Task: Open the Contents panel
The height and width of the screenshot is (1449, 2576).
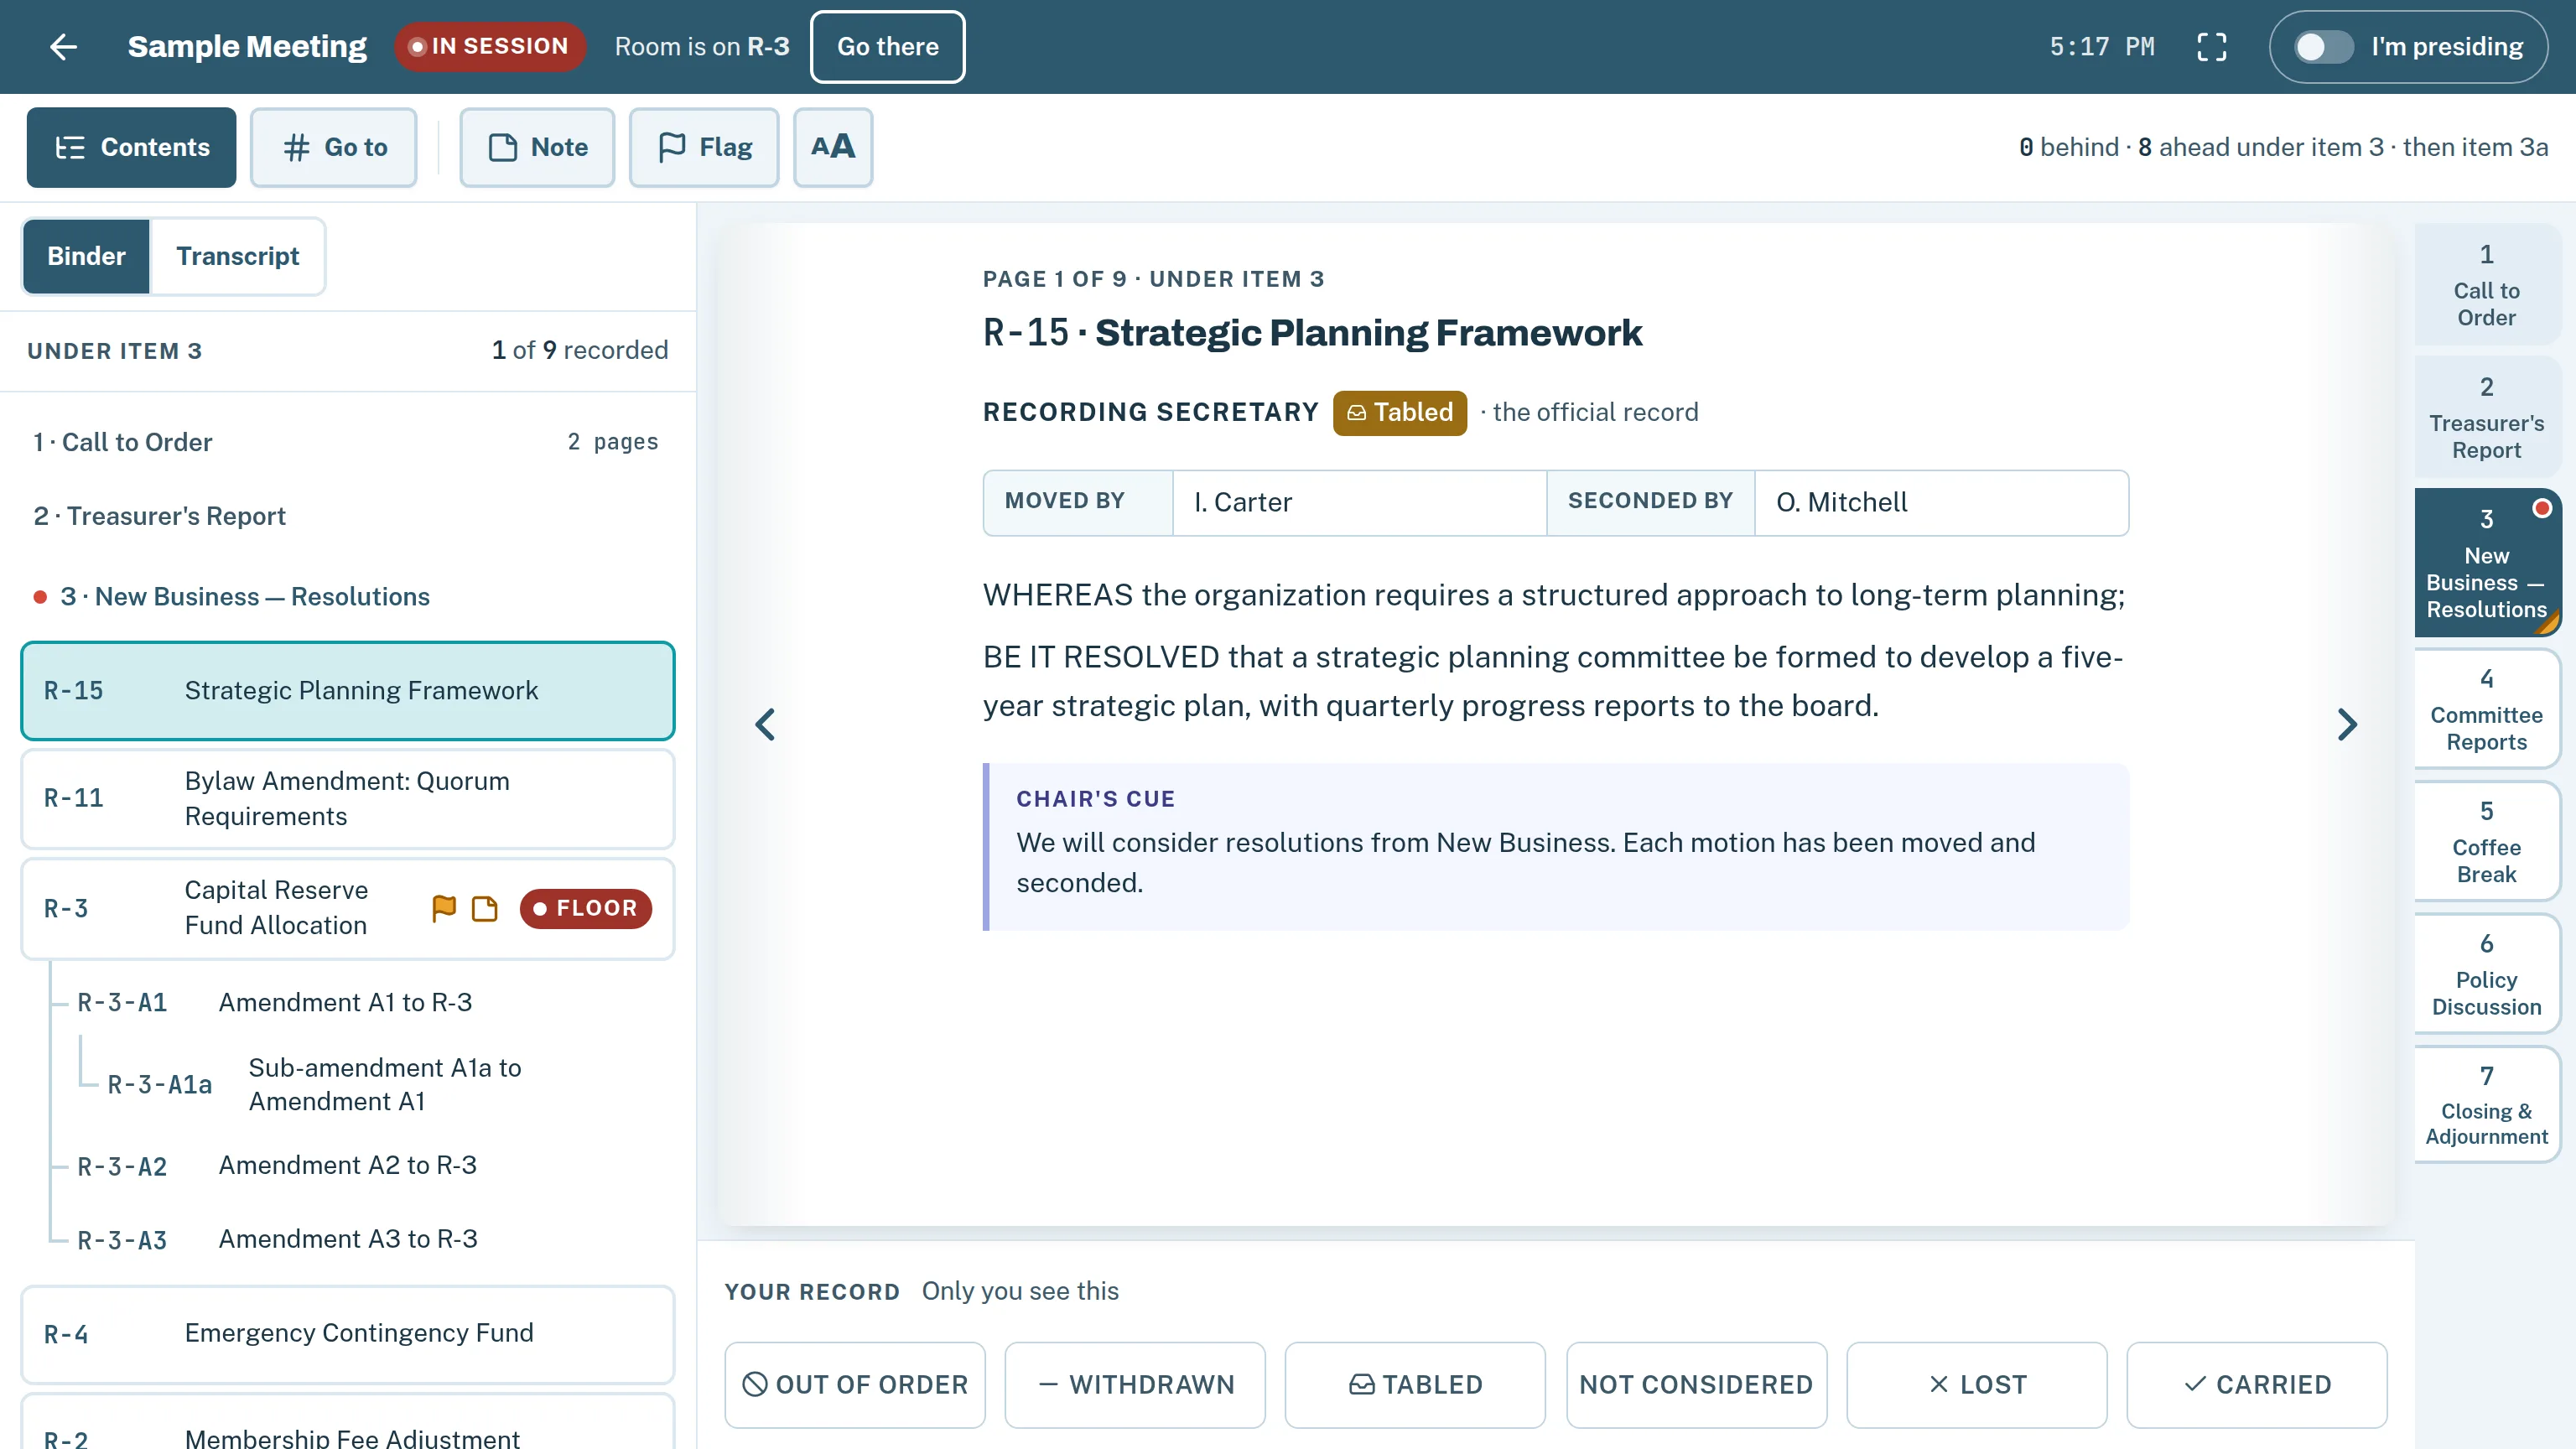Action: (131, 147)
